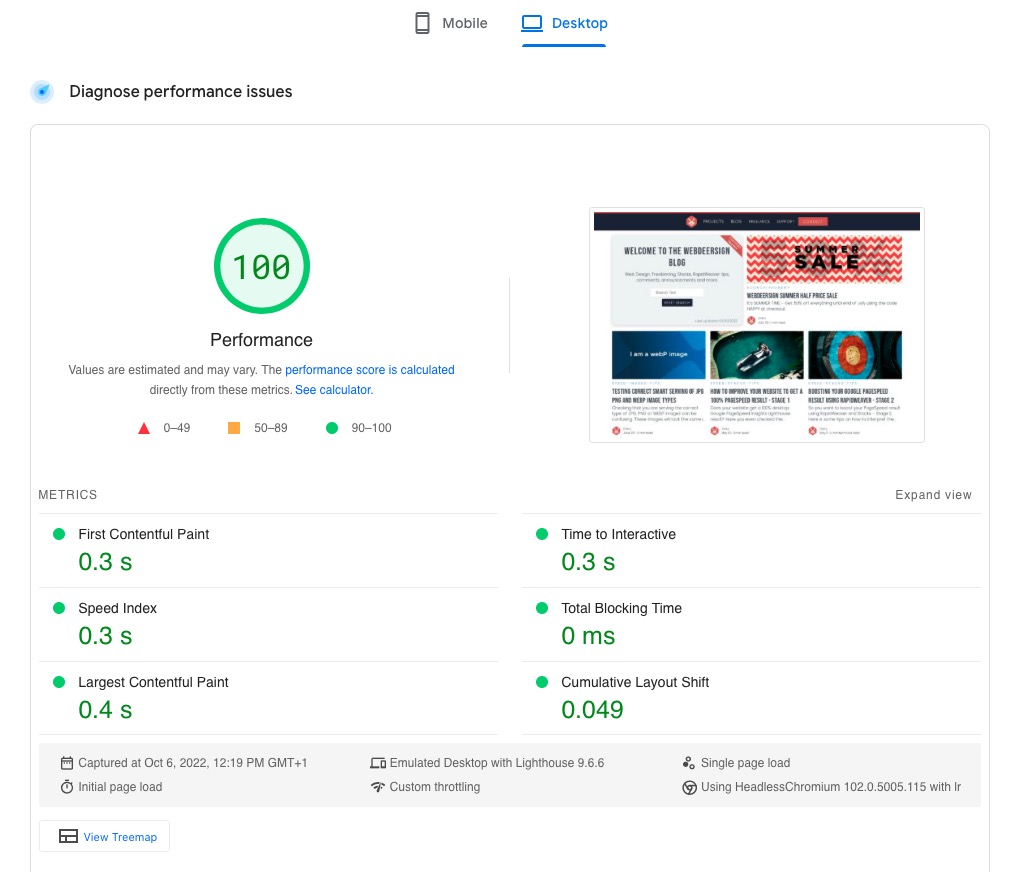Click the red triangle 0–49 legend icon

pyautogui.click(x=144, y=428)
